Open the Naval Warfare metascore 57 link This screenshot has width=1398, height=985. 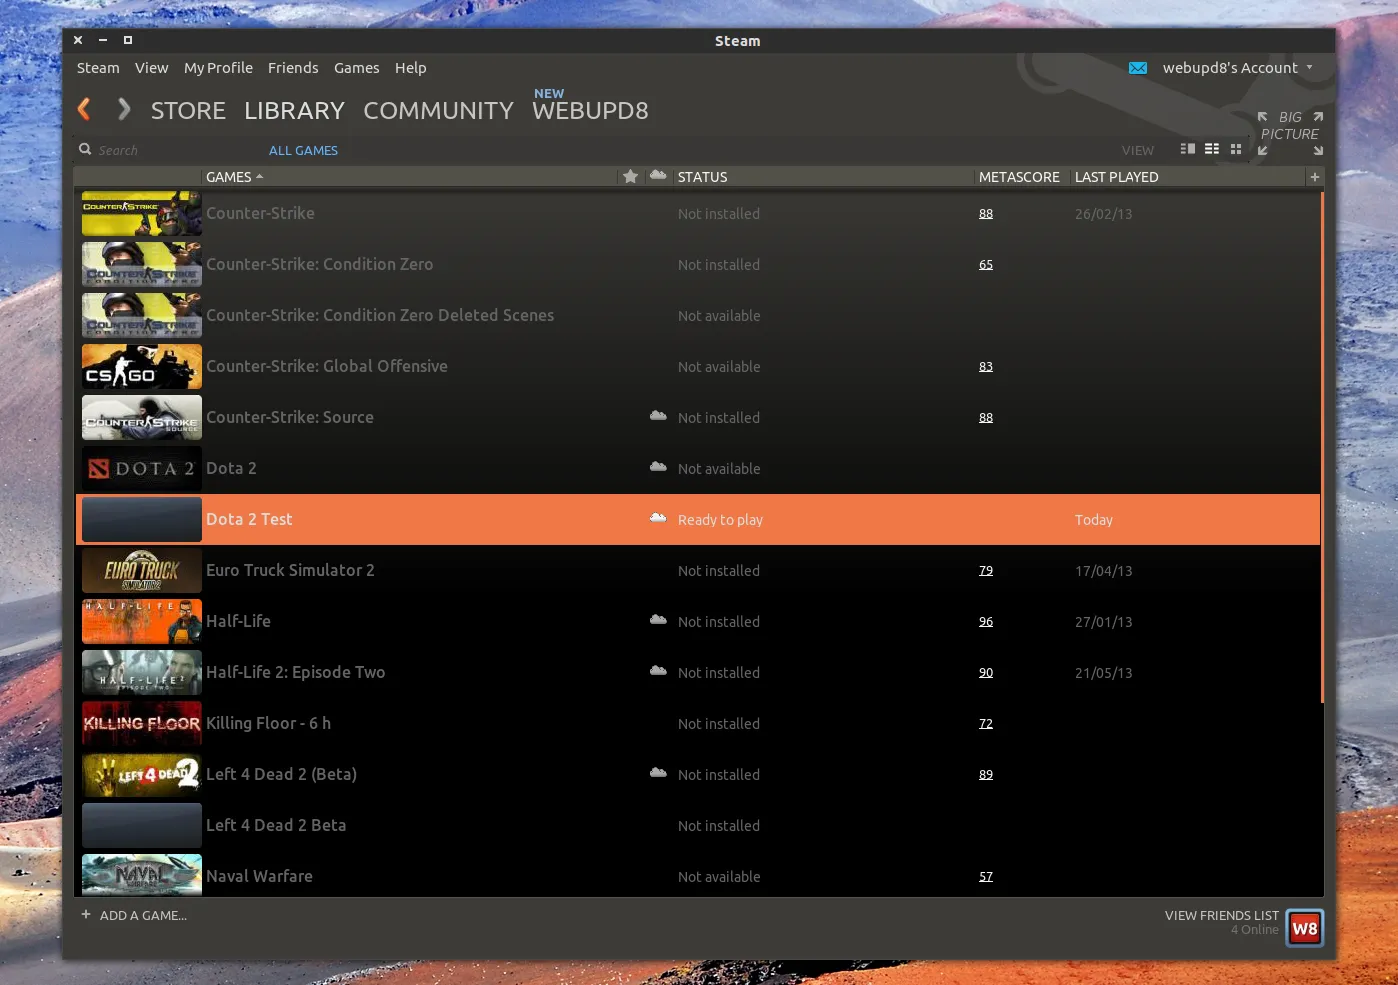986,876
